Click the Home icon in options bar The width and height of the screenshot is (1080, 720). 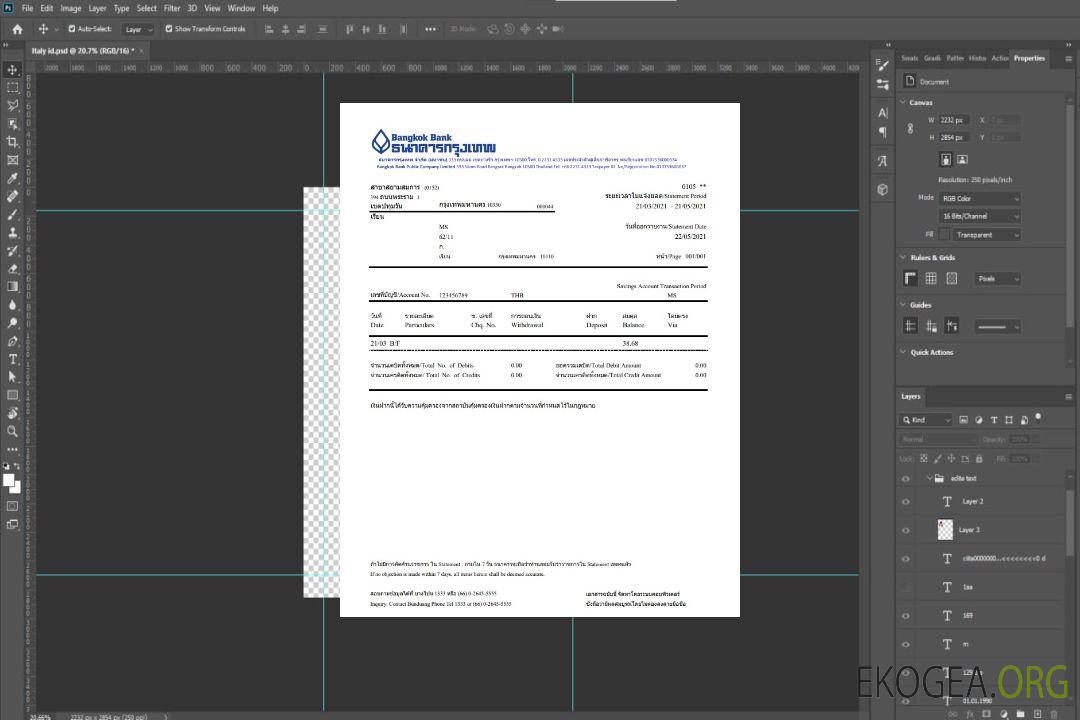[17, 29]
